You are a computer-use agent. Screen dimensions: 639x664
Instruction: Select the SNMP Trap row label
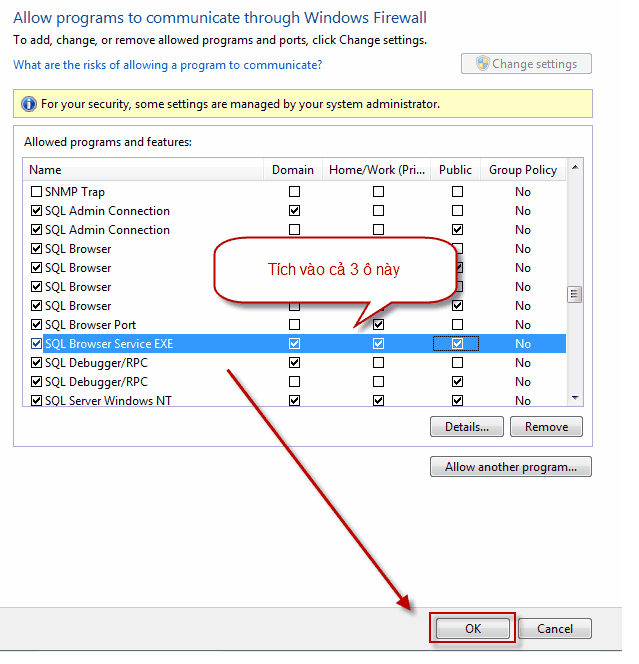coord(75,192)
